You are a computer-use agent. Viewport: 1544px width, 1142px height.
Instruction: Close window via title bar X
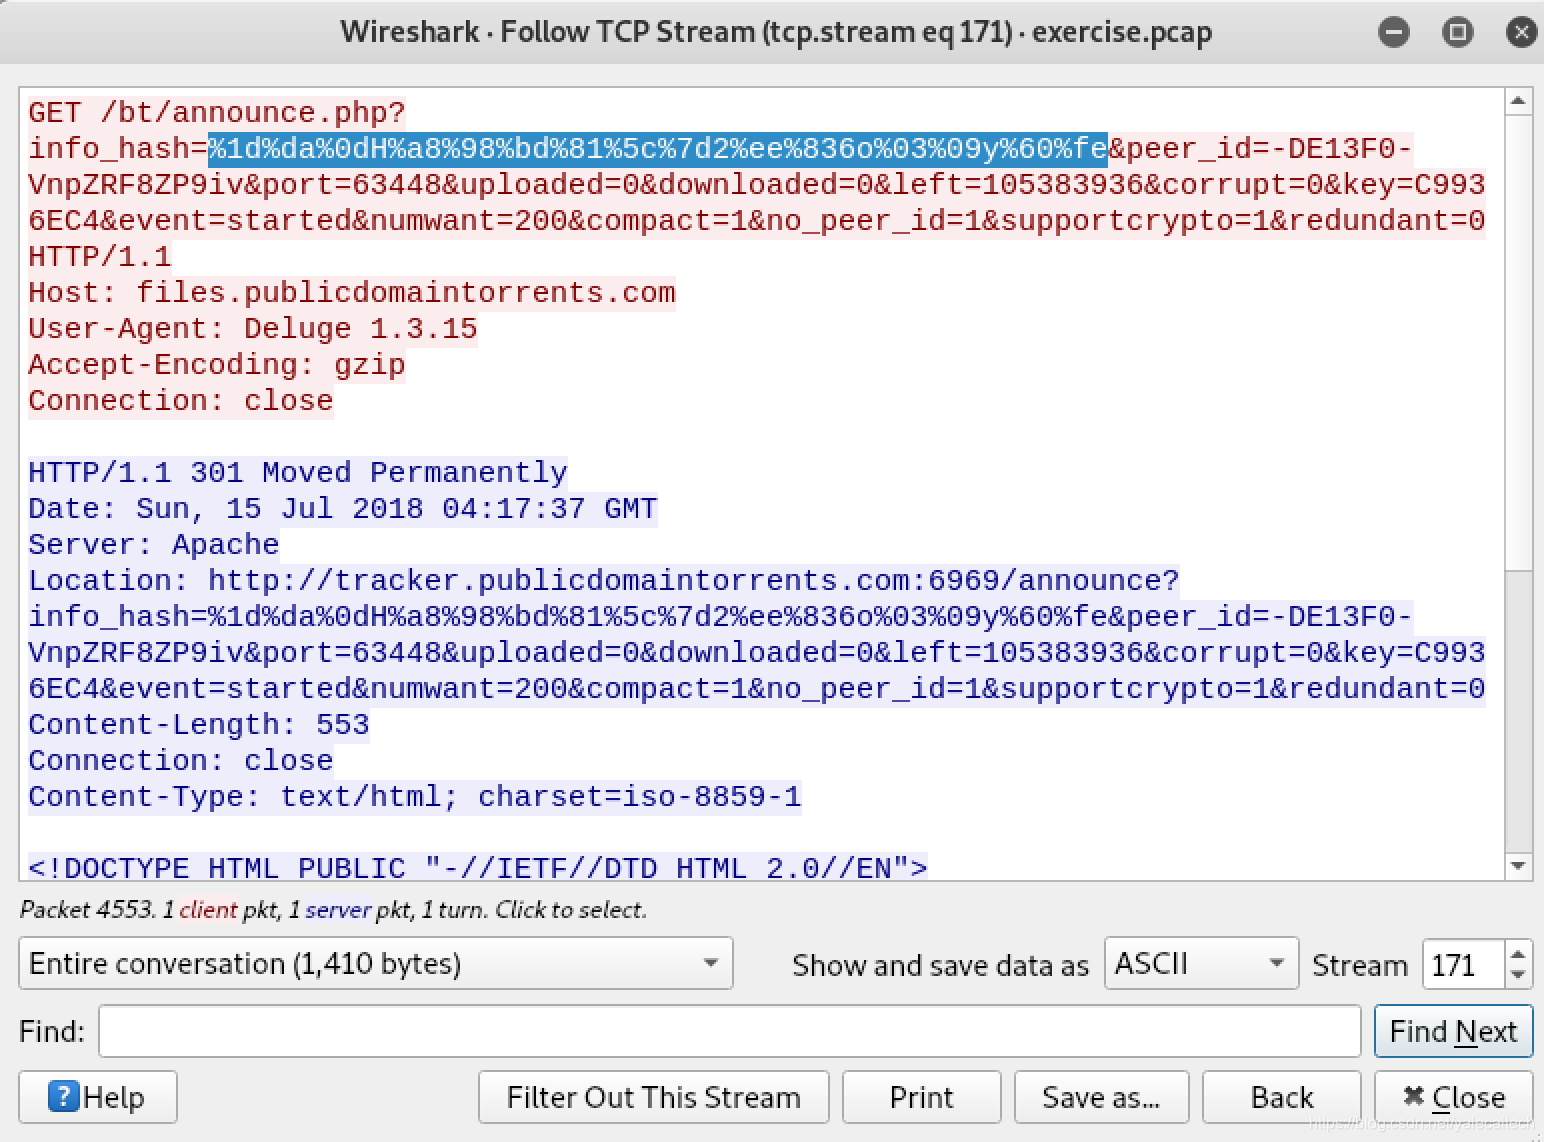click(1521, 32)
